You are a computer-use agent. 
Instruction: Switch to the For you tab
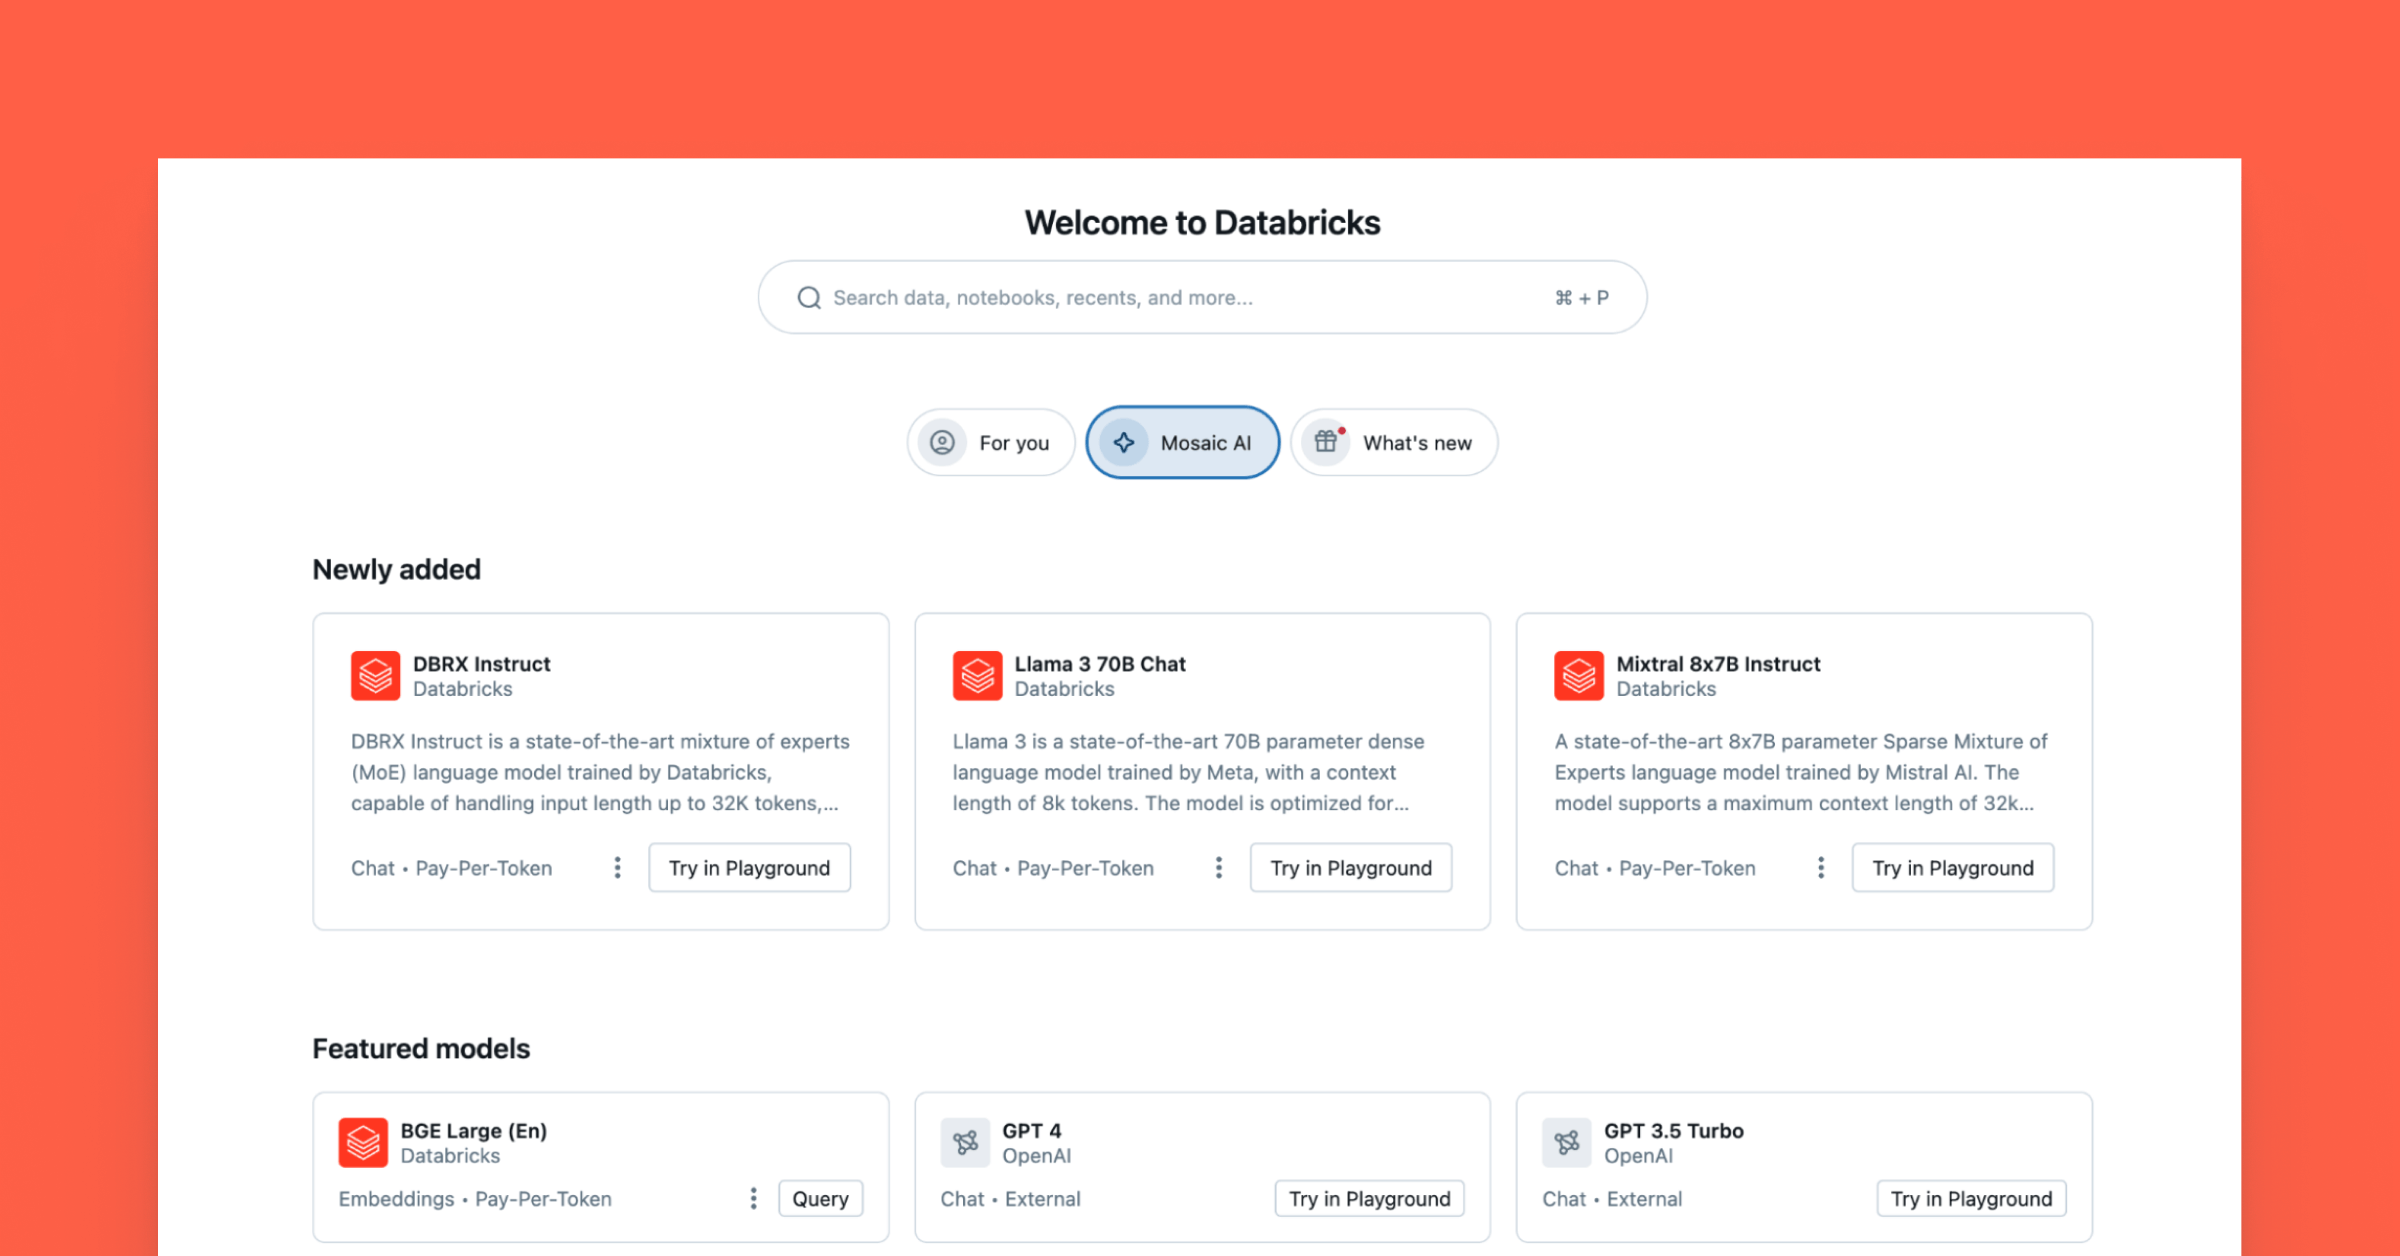pos(990,443)
